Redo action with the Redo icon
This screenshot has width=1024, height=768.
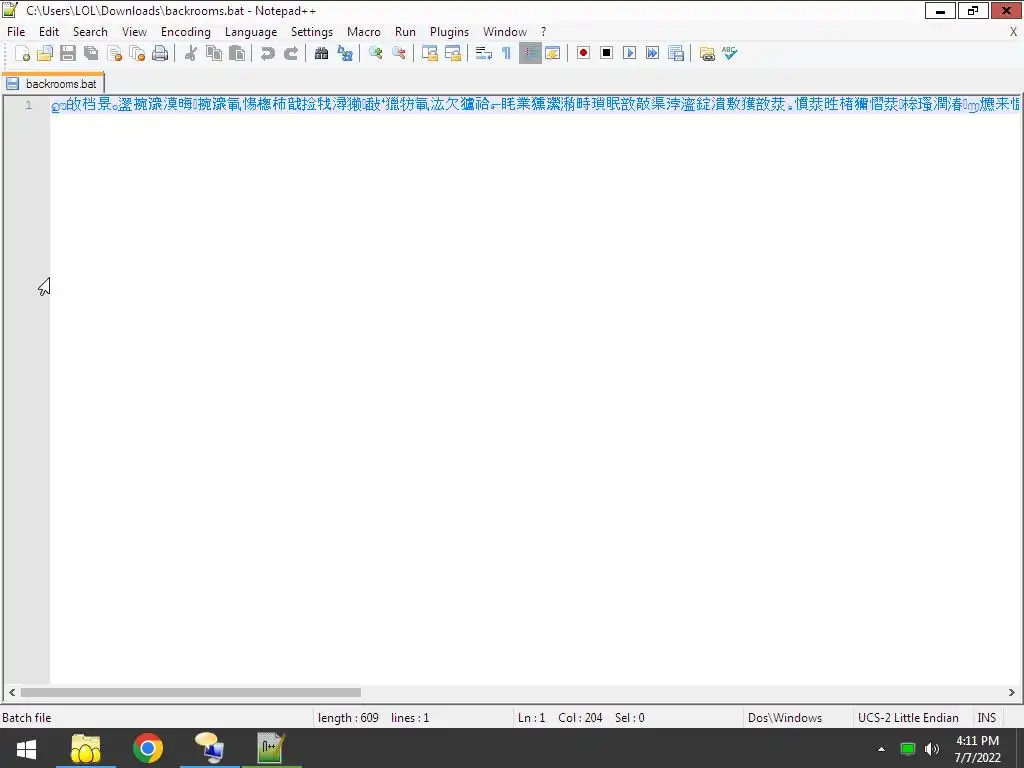(x=291, y=54)
